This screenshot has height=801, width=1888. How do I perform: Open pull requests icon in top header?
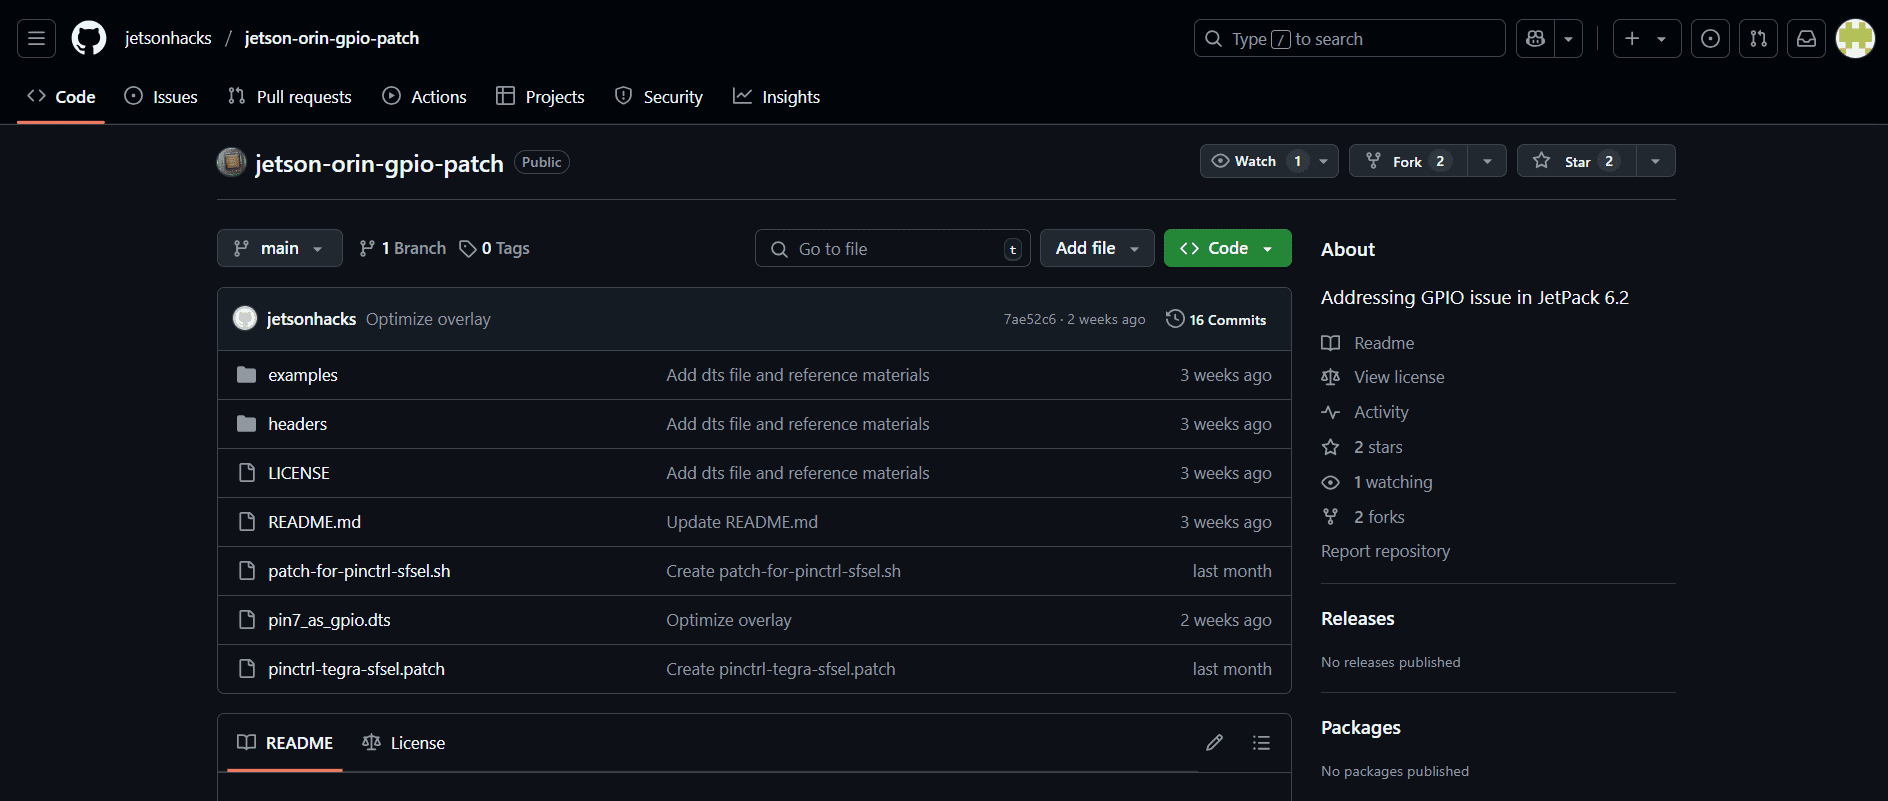point(1758,39)
